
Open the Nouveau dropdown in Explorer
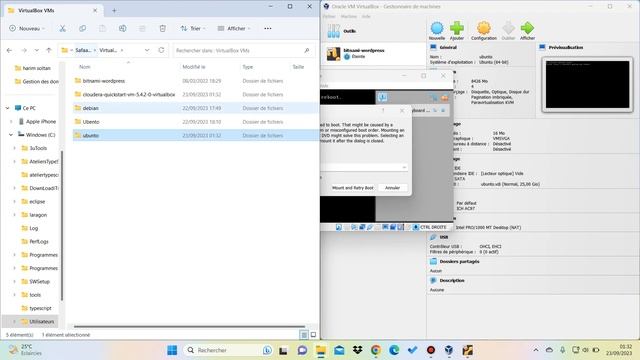click(27, 28)
